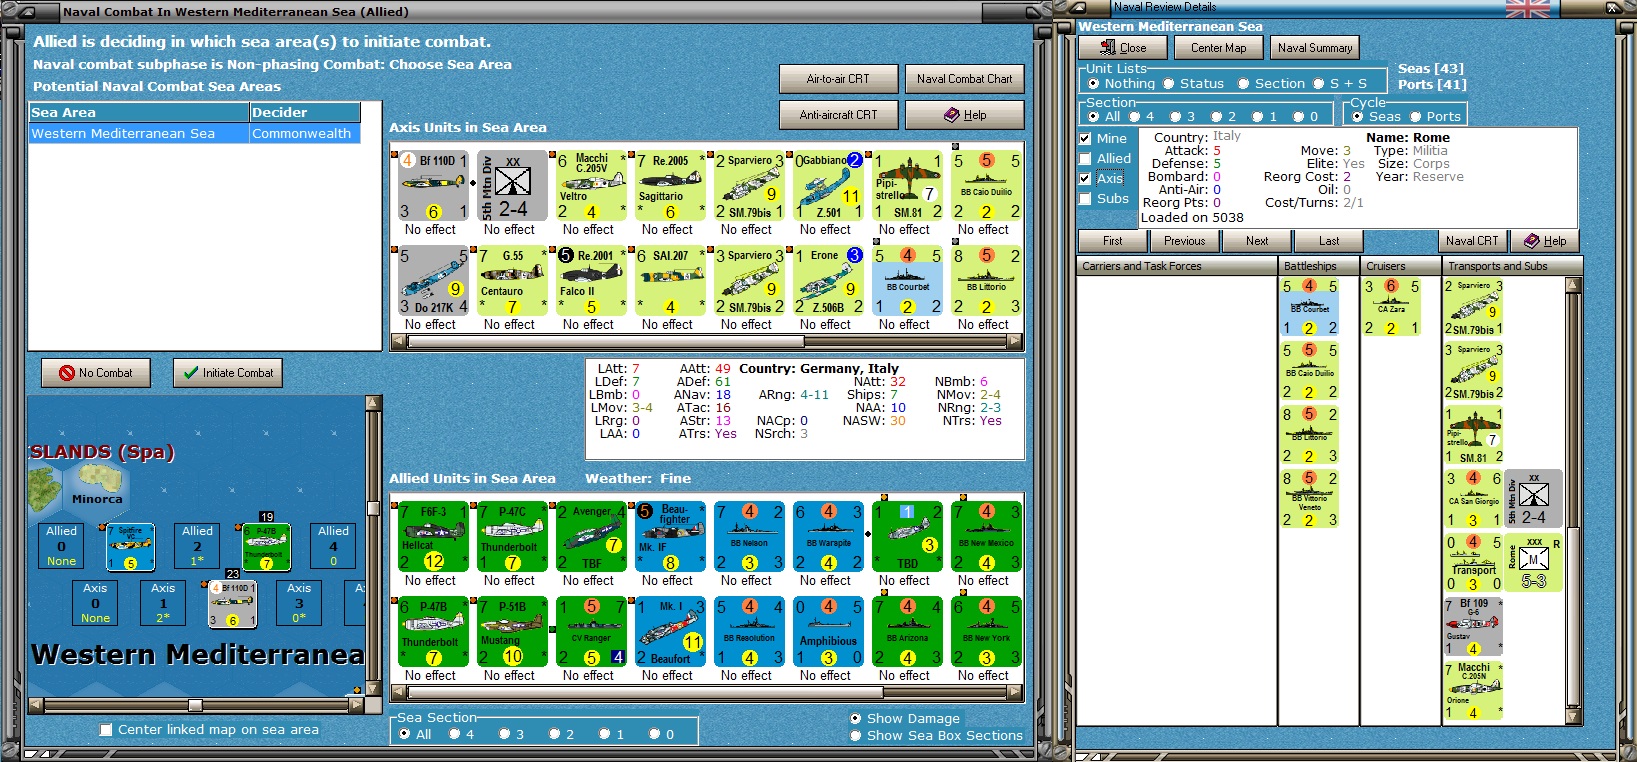Pick the Bf 109 G-6 Gustav counter
This screenshot has height=762, width=1637.
[x=1474, y=627]
